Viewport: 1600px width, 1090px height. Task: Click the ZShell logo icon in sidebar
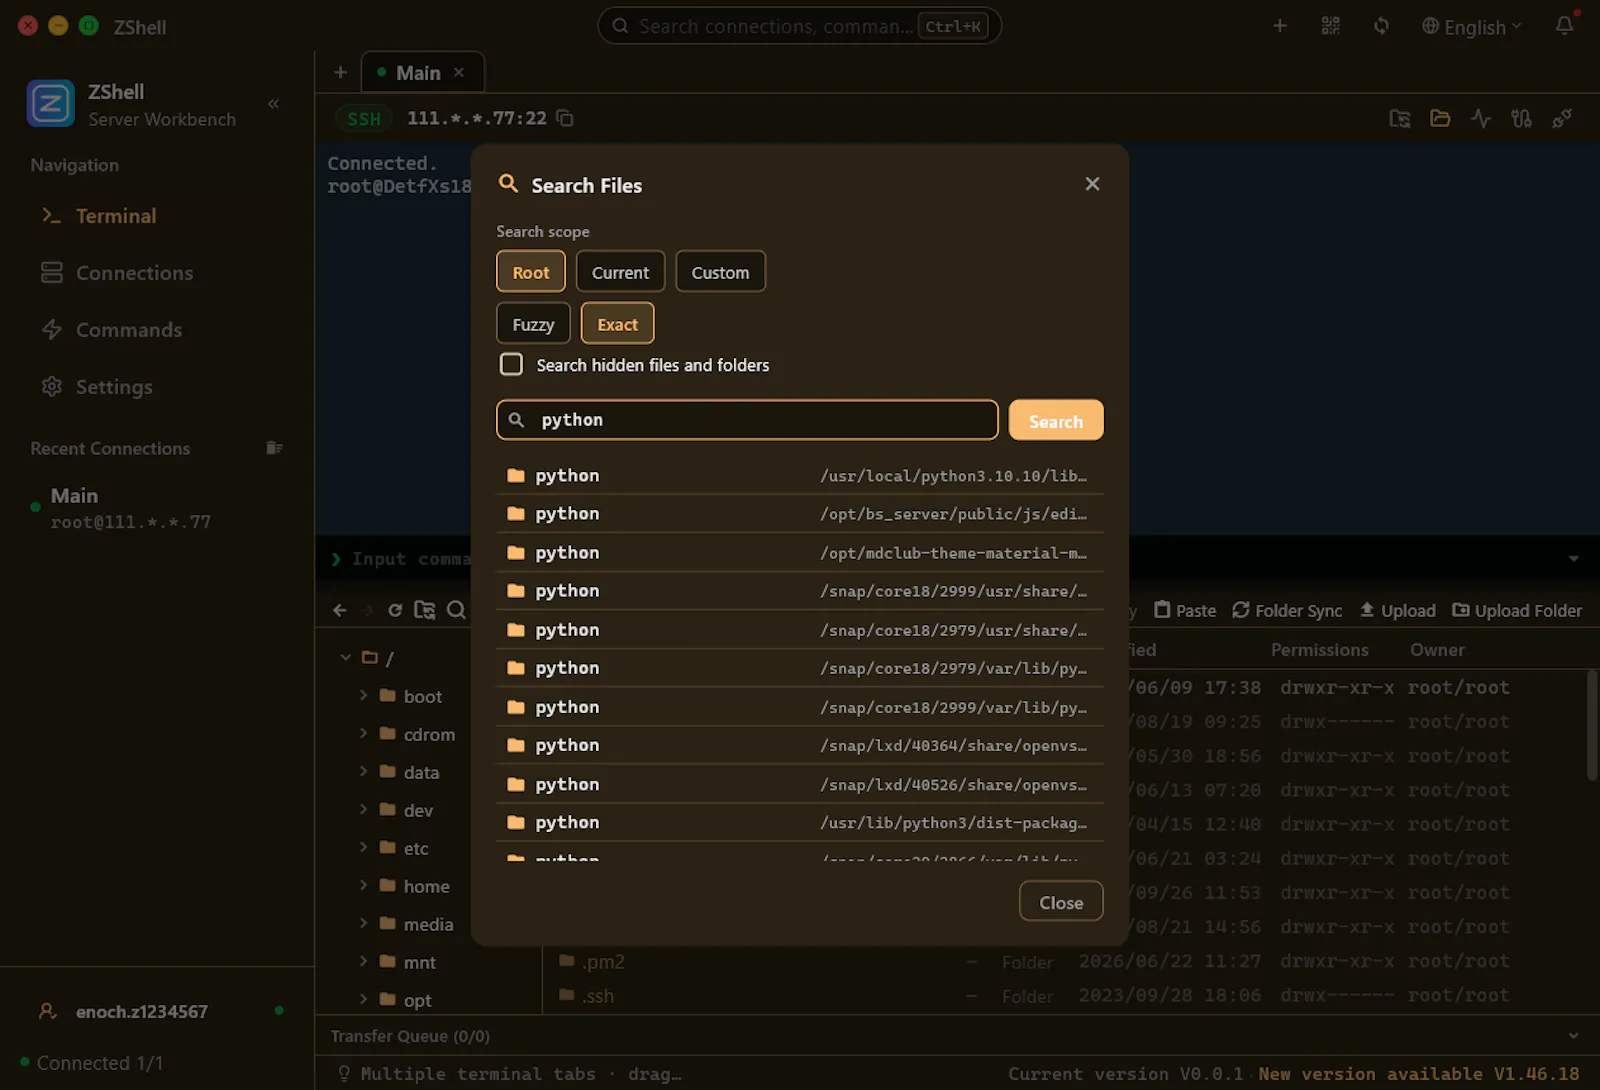50,103
